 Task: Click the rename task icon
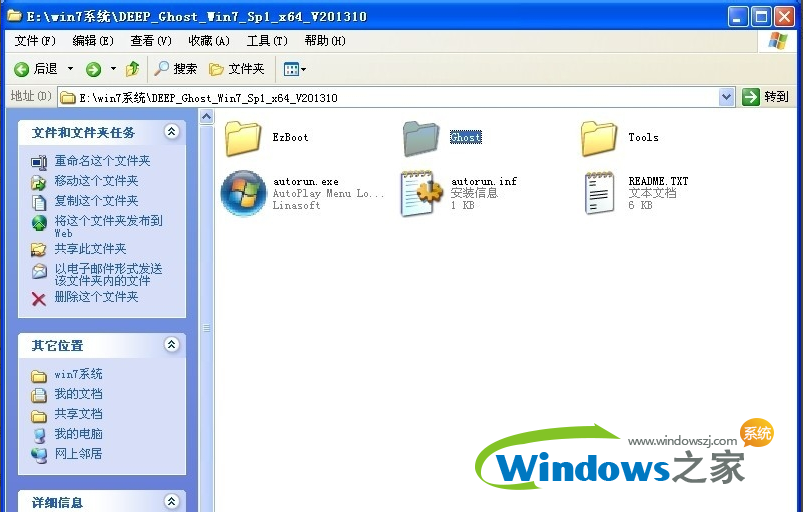(x=39, y=162)
